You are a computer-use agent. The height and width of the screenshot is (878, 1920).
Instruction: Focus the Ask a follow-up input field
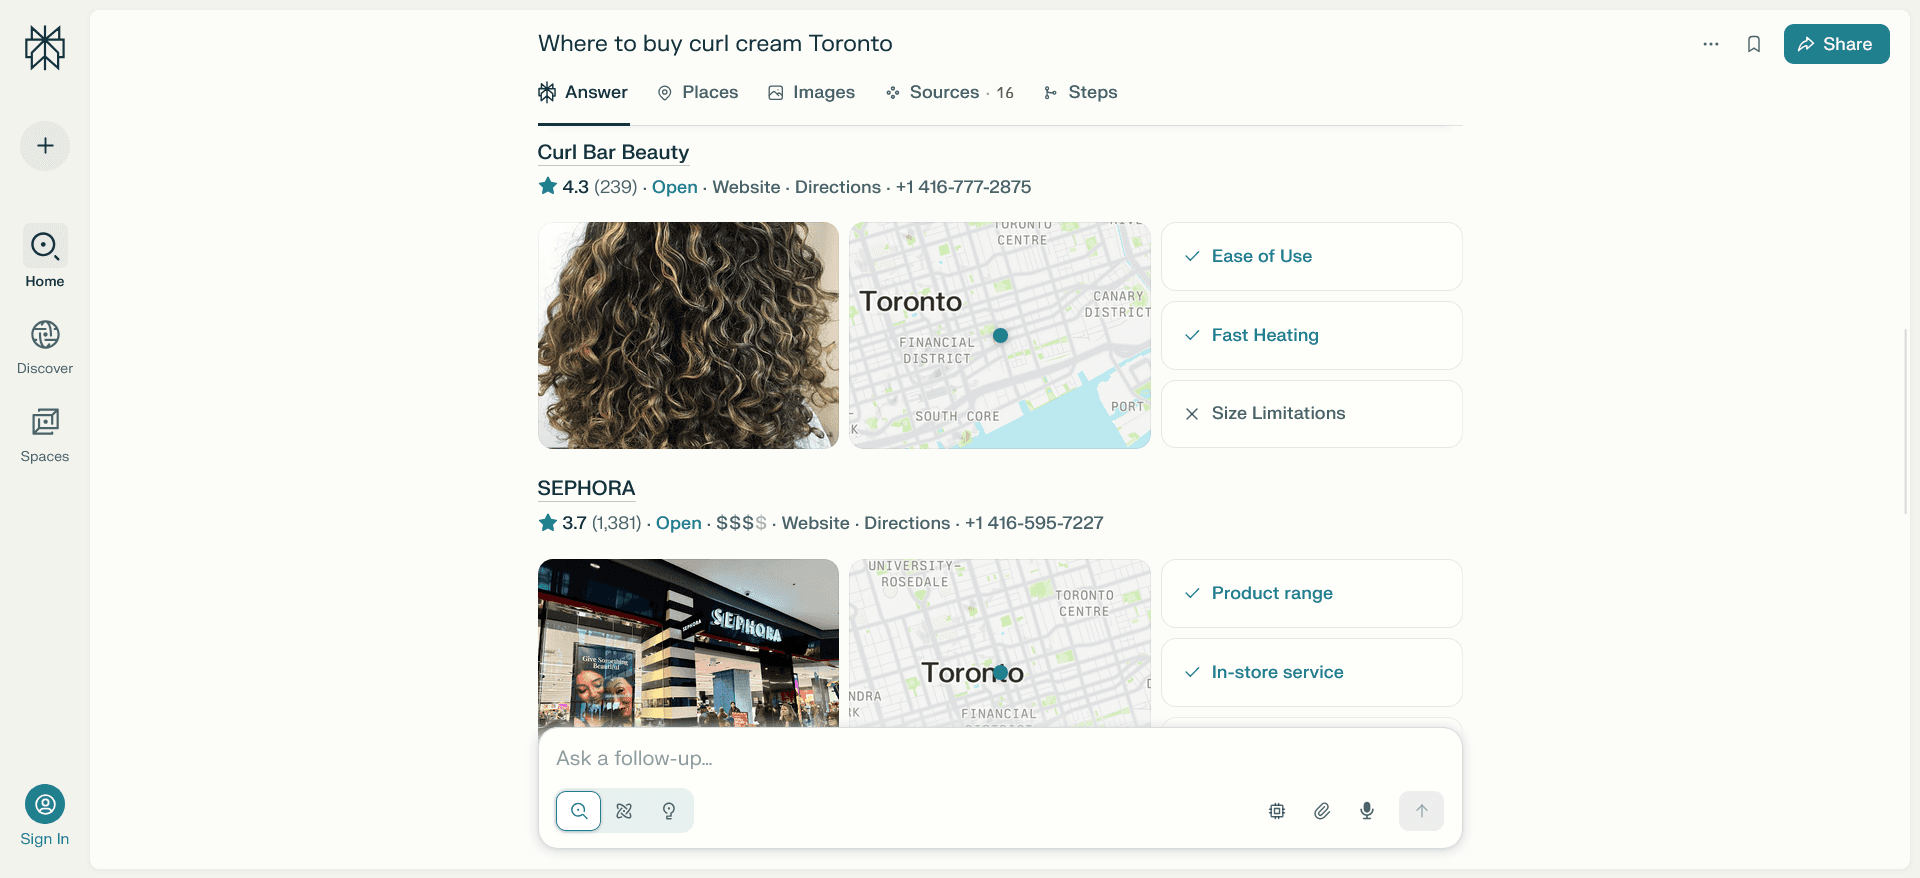tap(1000, 758)
